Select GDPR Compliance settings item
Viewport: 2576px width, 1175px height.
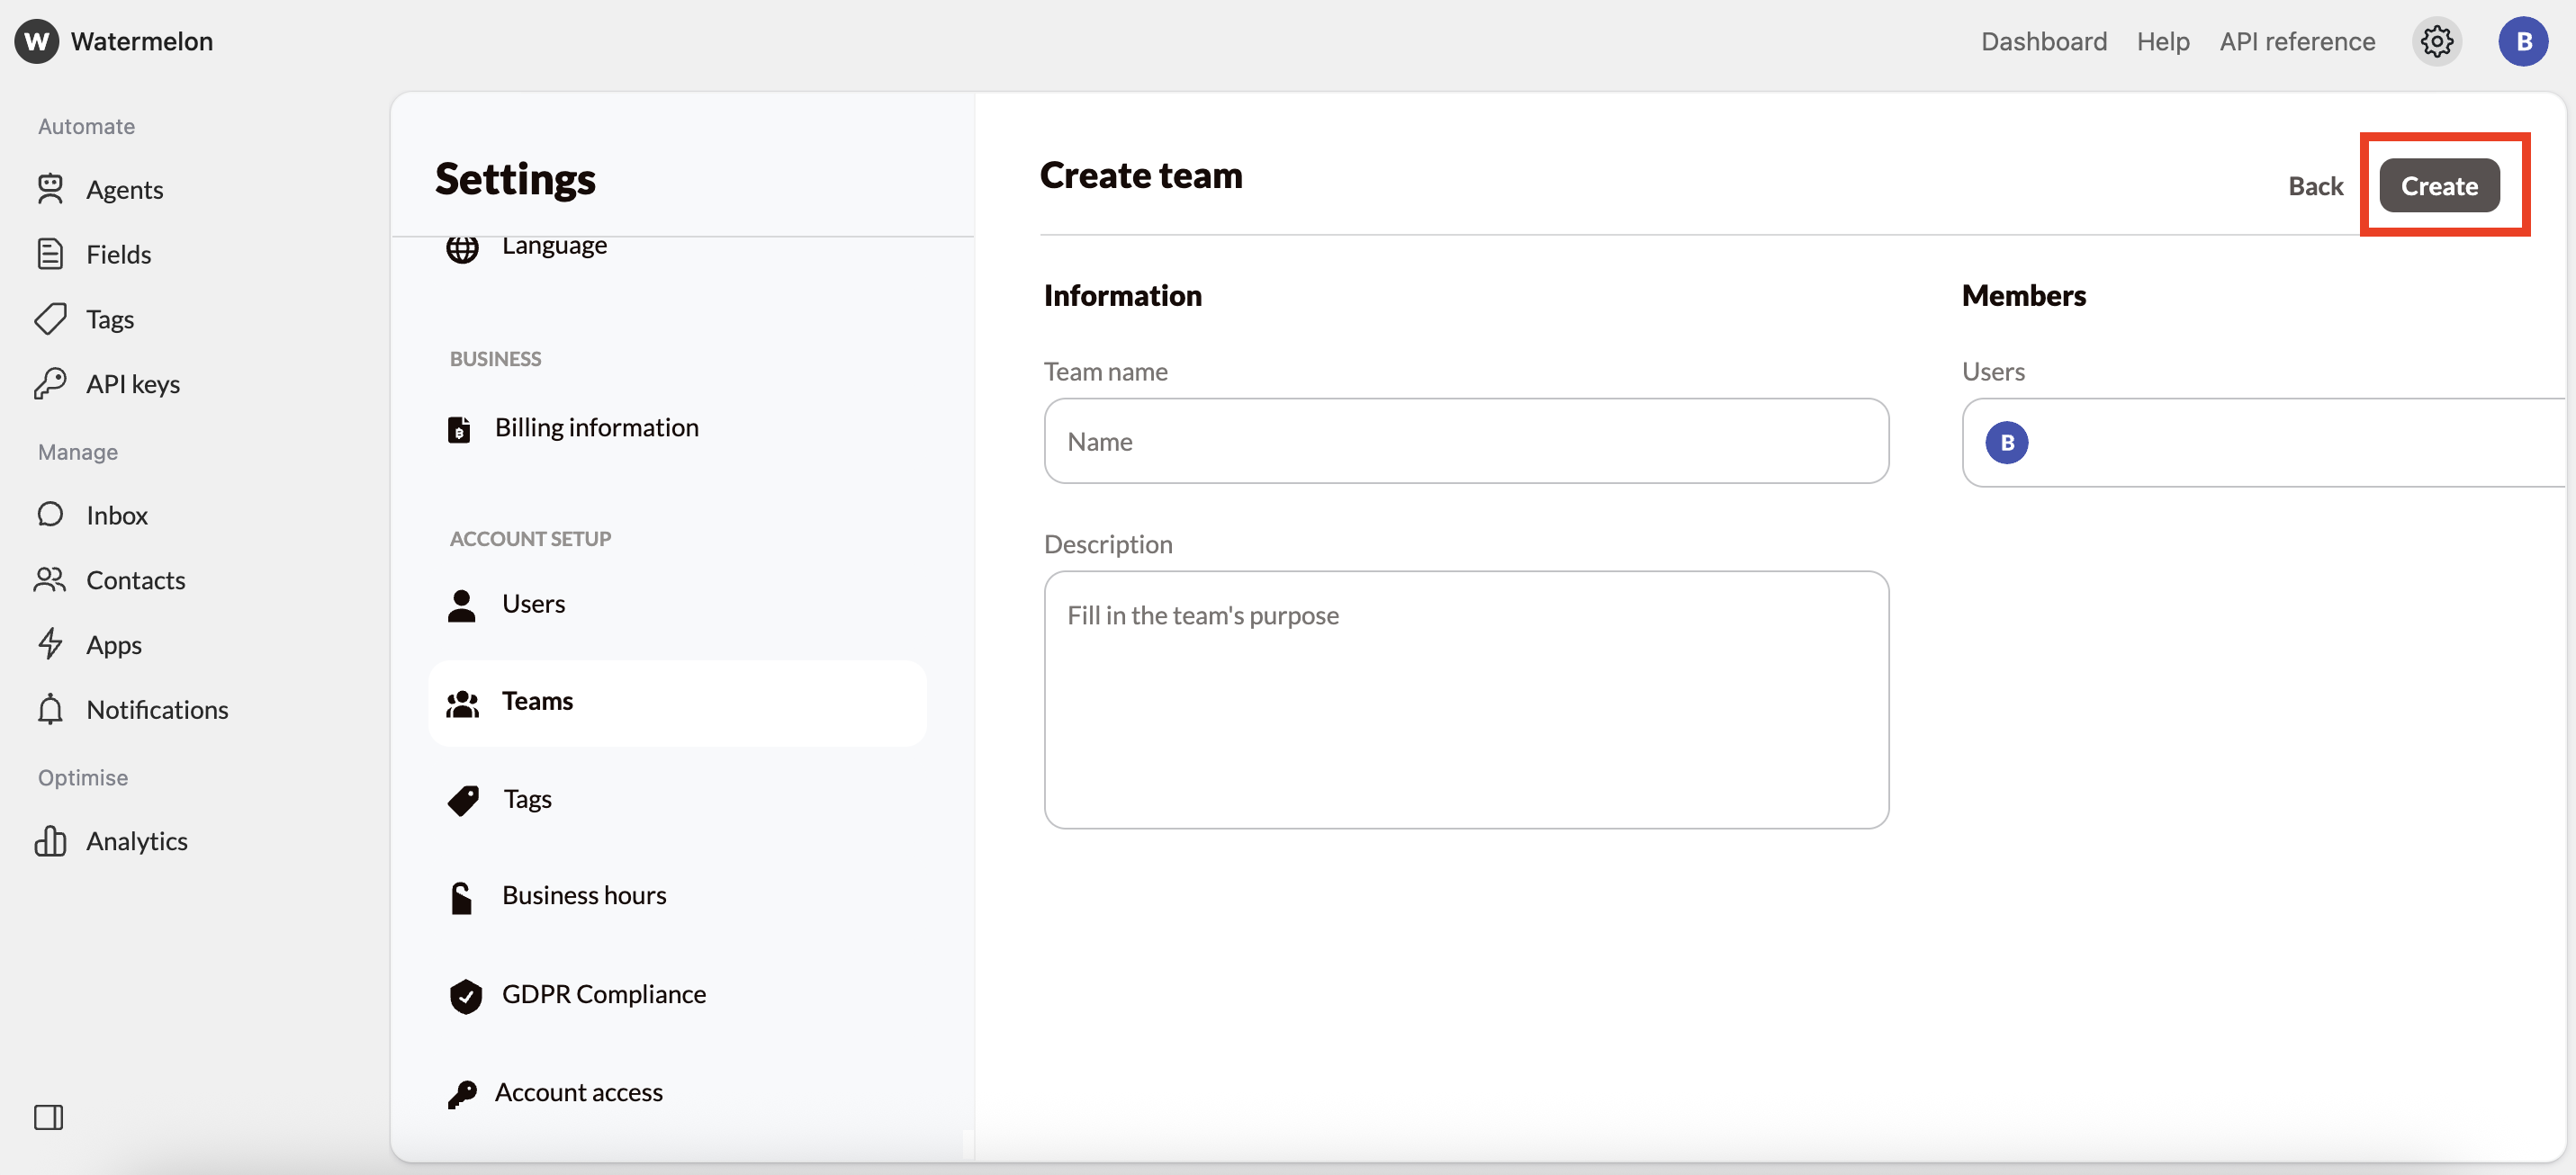603,994
